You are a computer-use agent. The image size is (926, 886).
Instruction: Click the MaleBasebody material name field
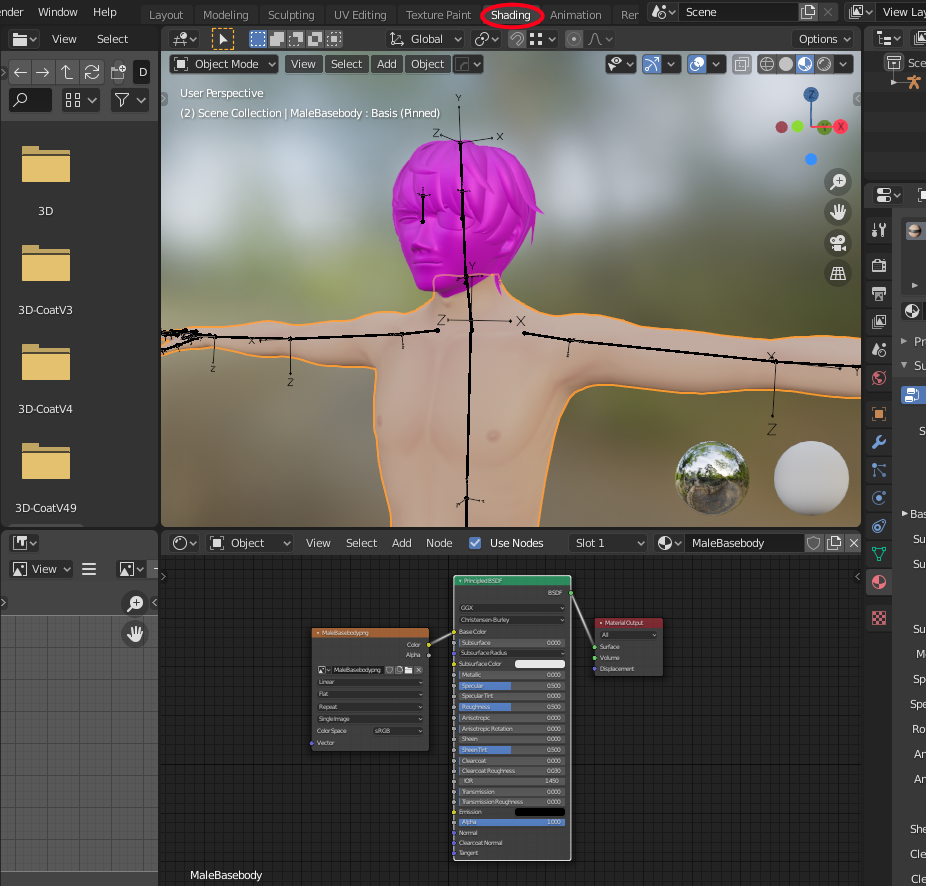click(x=744, y=543)
